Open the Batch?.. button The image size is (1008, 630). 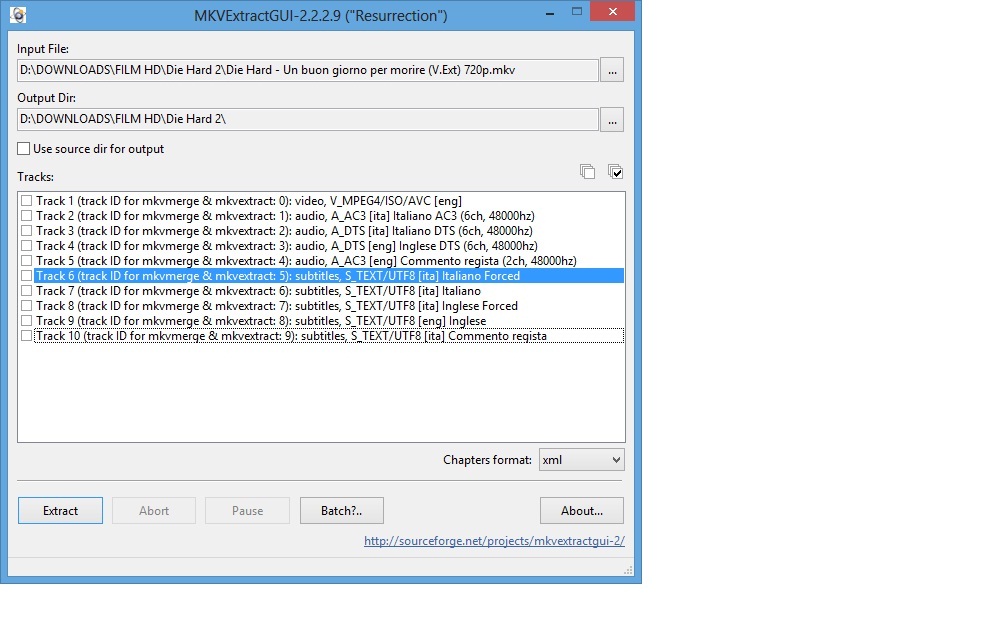click(341, 511)
